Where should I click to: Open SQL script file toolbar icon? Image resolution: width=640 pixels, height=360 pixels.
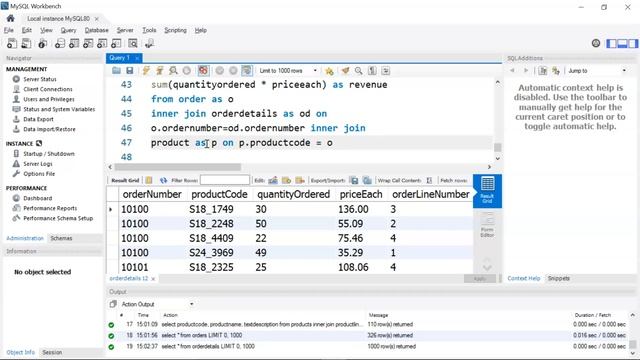pos(26,43)
